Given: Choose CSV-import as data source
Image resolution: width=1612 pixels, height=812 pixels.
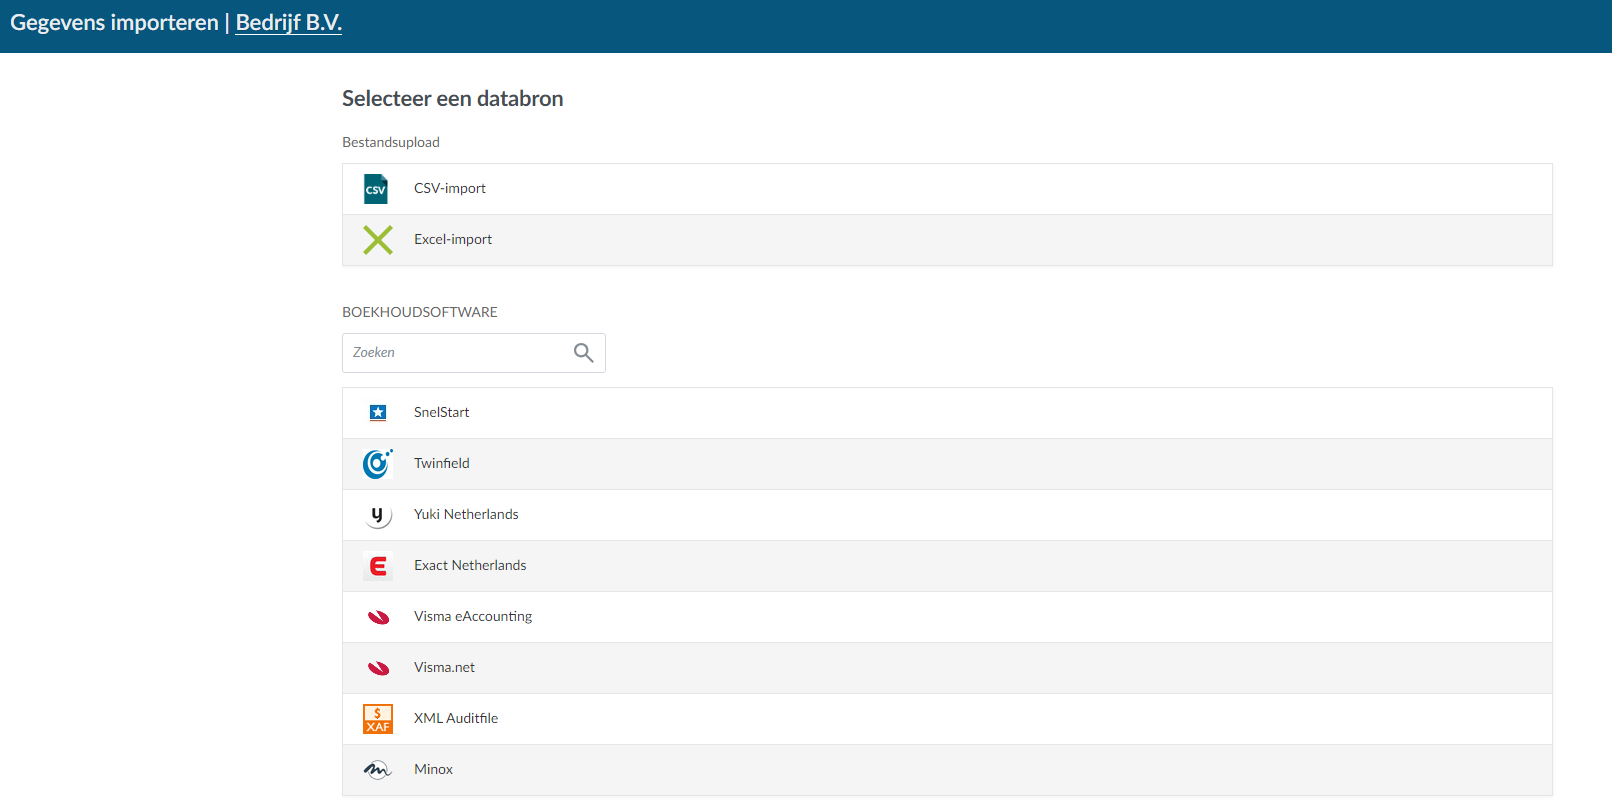Looking at the screenshot, I should 947,189.
